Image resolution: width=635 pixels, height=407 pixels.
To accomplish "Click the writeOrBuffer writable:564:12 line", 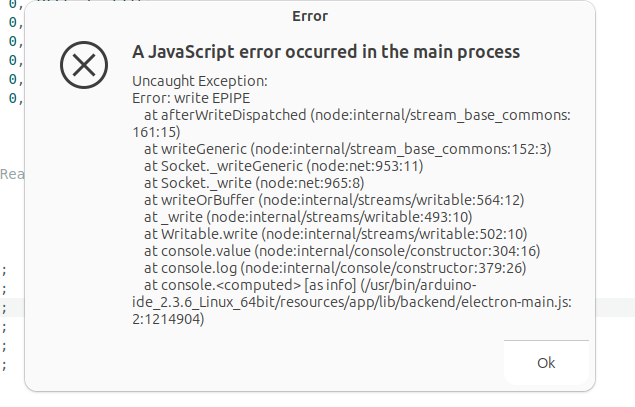I will point(334,200).
